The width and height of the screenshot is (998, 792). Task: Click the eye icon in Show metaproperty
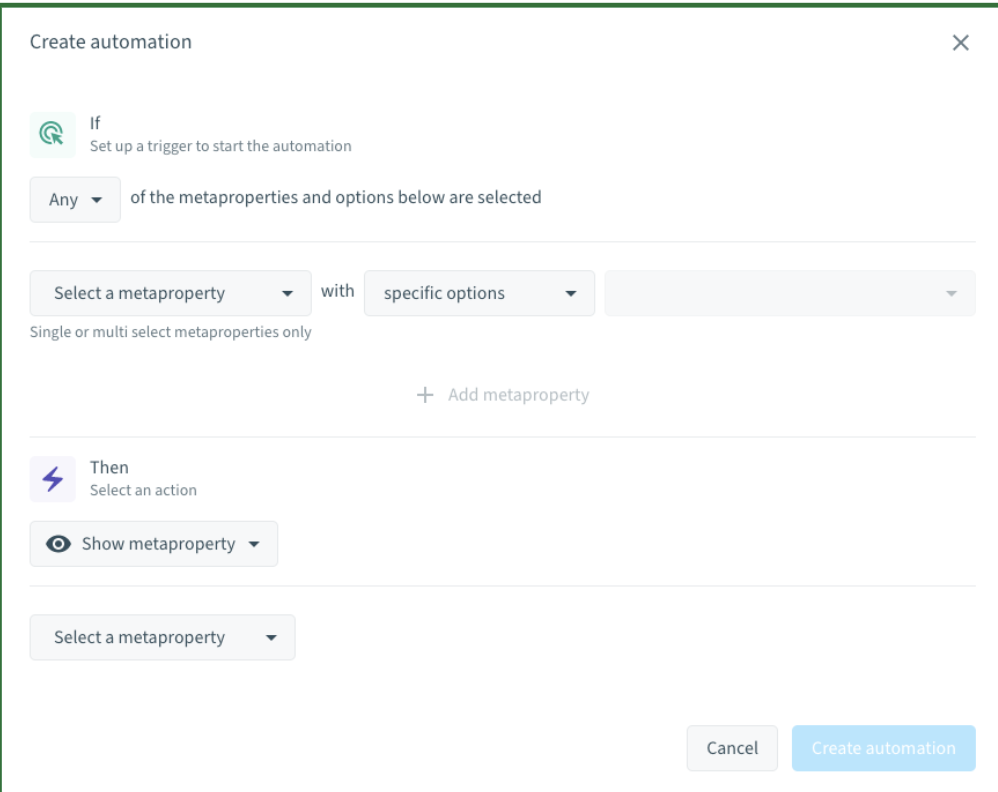[x=58, y=544]
